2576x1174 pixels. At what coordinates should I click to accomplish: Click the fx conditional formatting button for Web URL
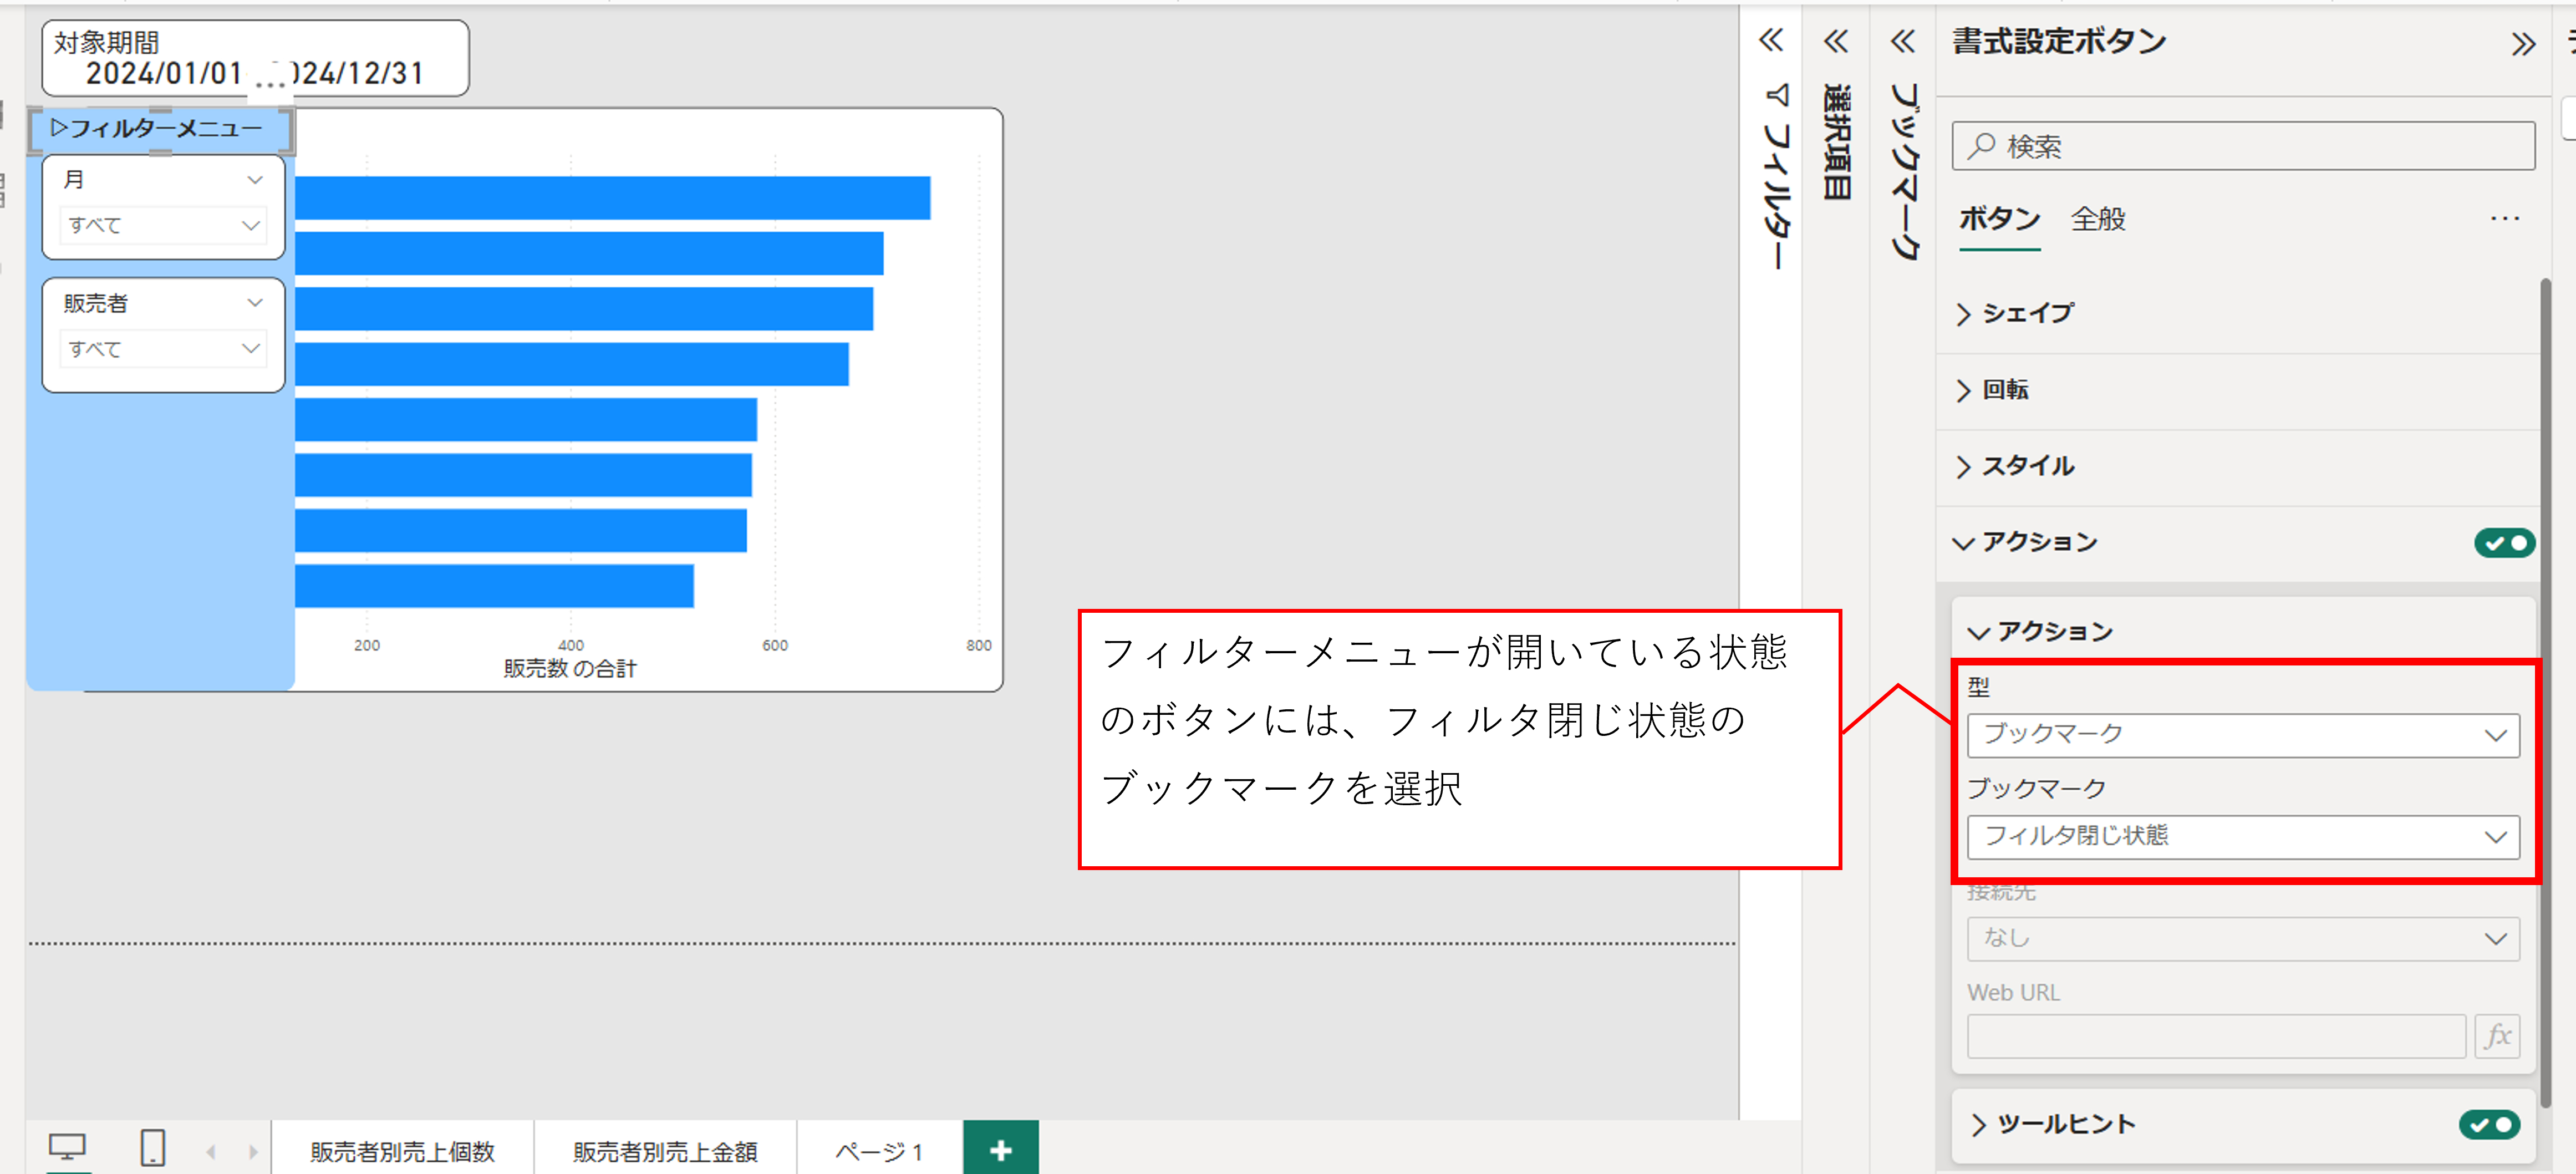(x=2497, y=1035)
